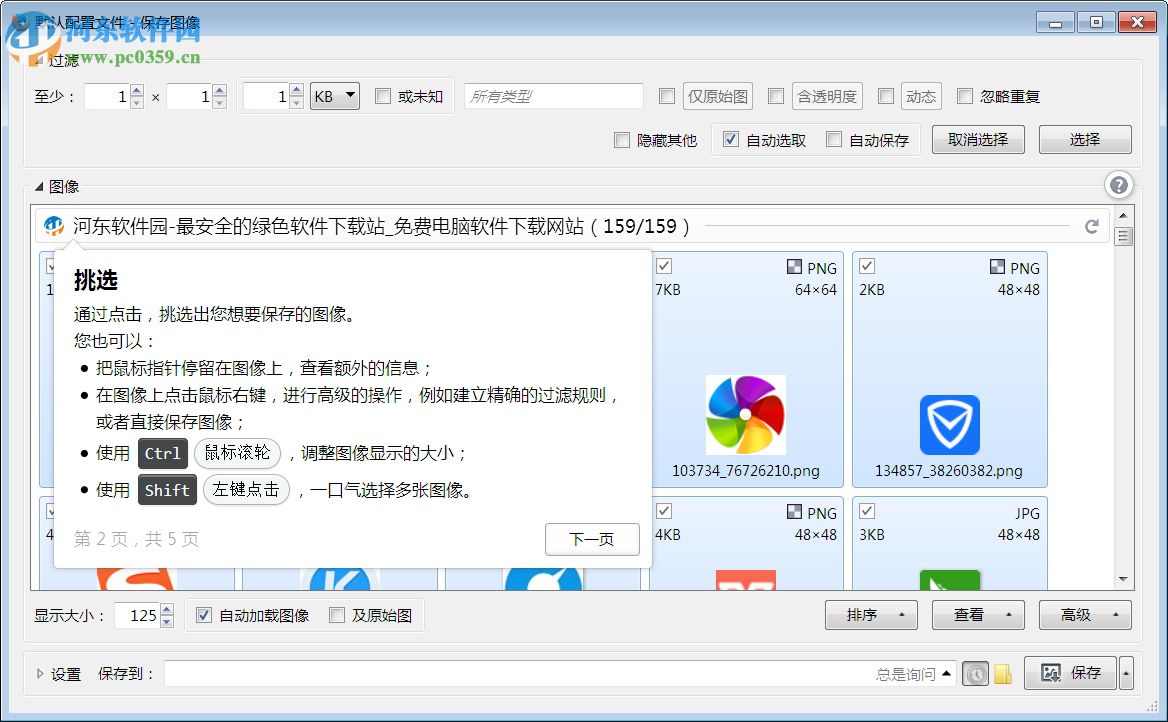Increase 显示大小 with the up stepper
1168x722 pixels.
coord(168,609)
